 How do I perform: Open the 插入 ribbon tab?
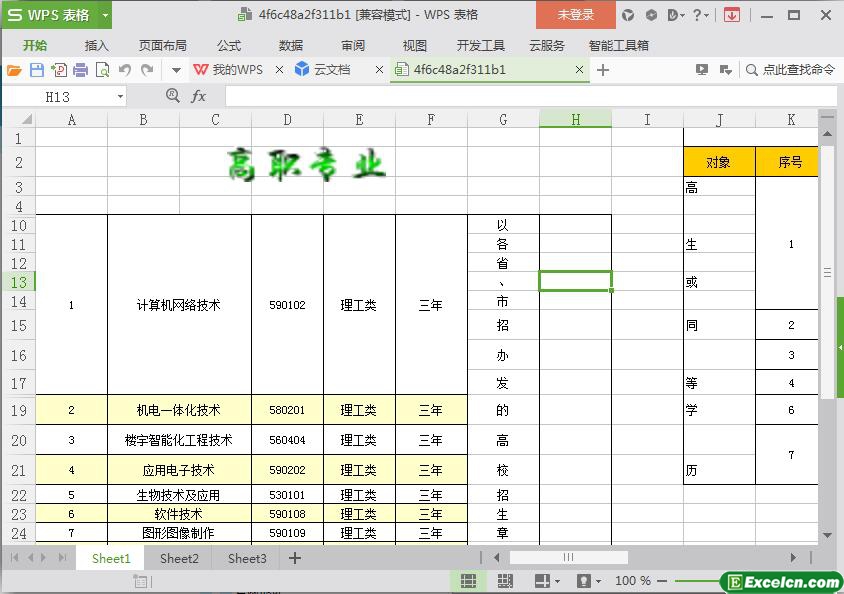[x=97, y=45]
